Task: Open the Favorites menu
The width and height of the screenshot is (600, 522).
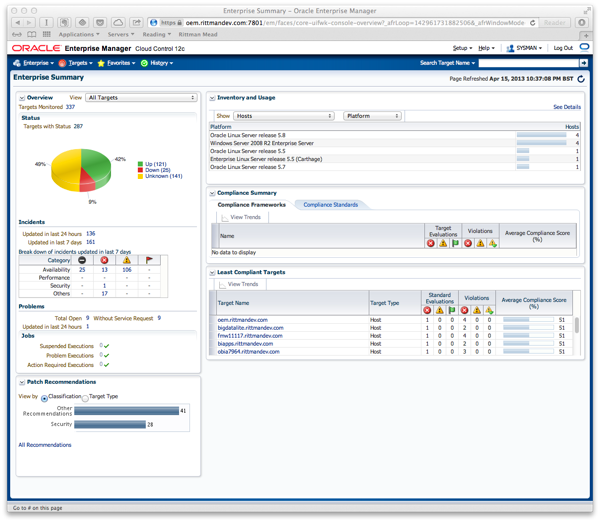Action: pyautogui.click(x=116, y=63)
